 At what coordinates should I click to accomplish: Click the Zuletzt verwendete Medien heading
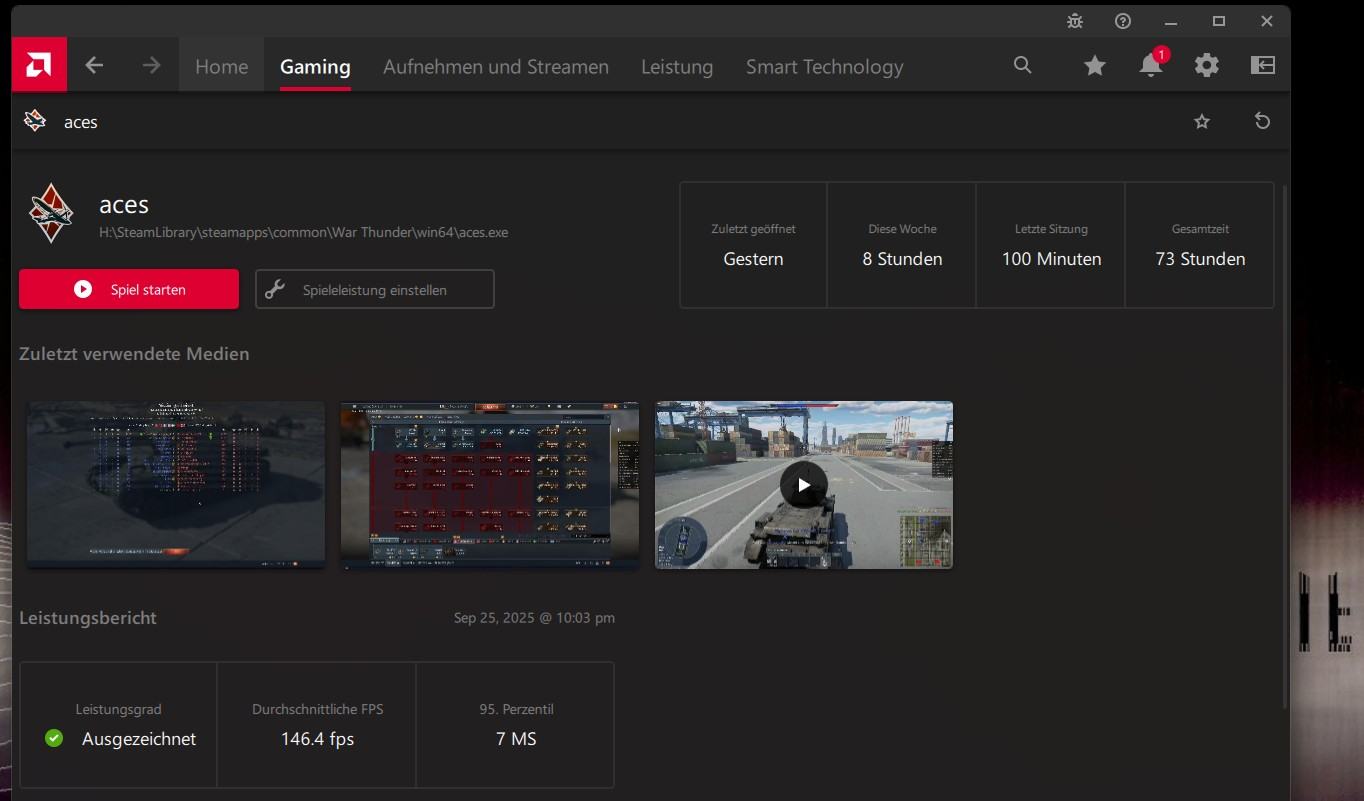pyautogui.click(x=134, y=354)
